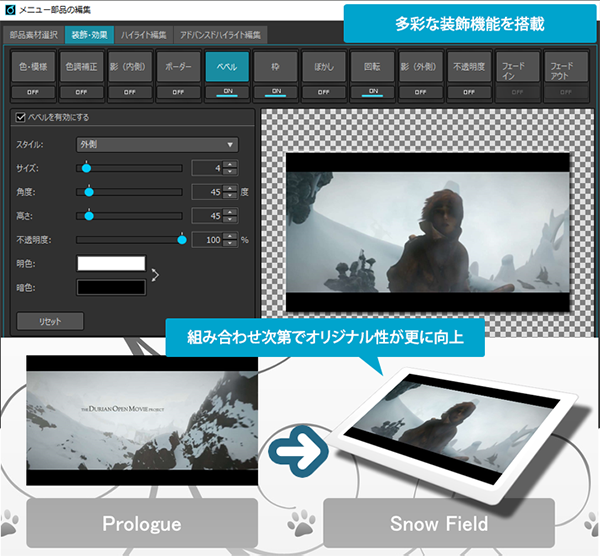Select the 色・模様 effect button
Viewport: 600px width, 556px height.
tap(33, 67)
